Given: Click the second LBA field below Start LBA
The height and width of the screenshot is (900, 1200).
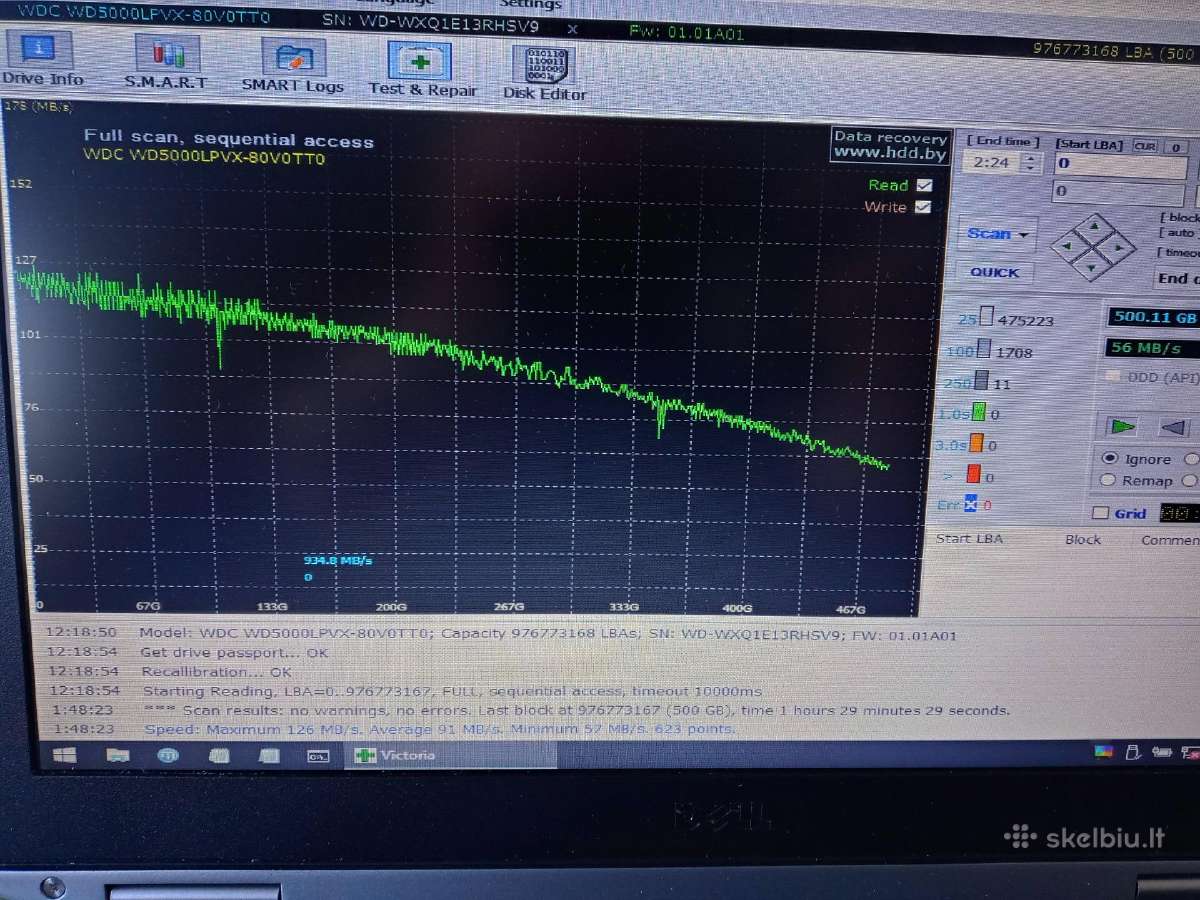Looking at the screenshot, I should click(x=1120, y=191).
